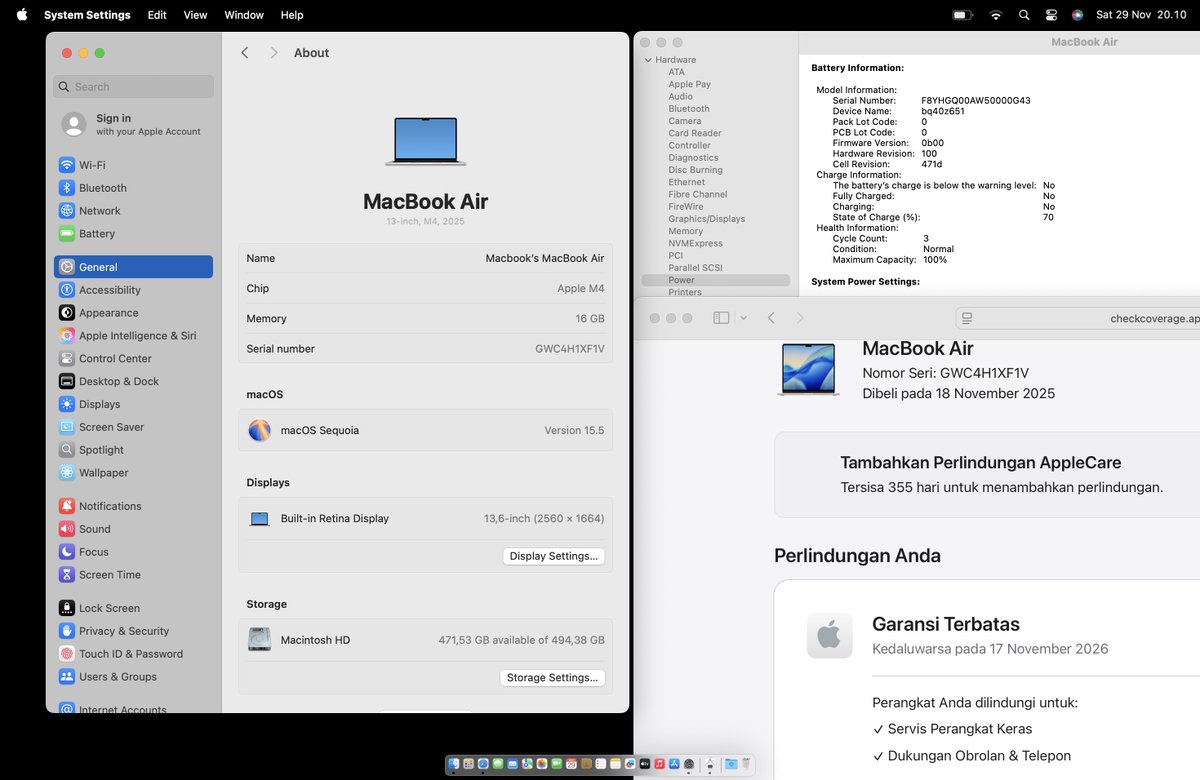Select Spotlight in Settings sidebar

tap(133, 450)
